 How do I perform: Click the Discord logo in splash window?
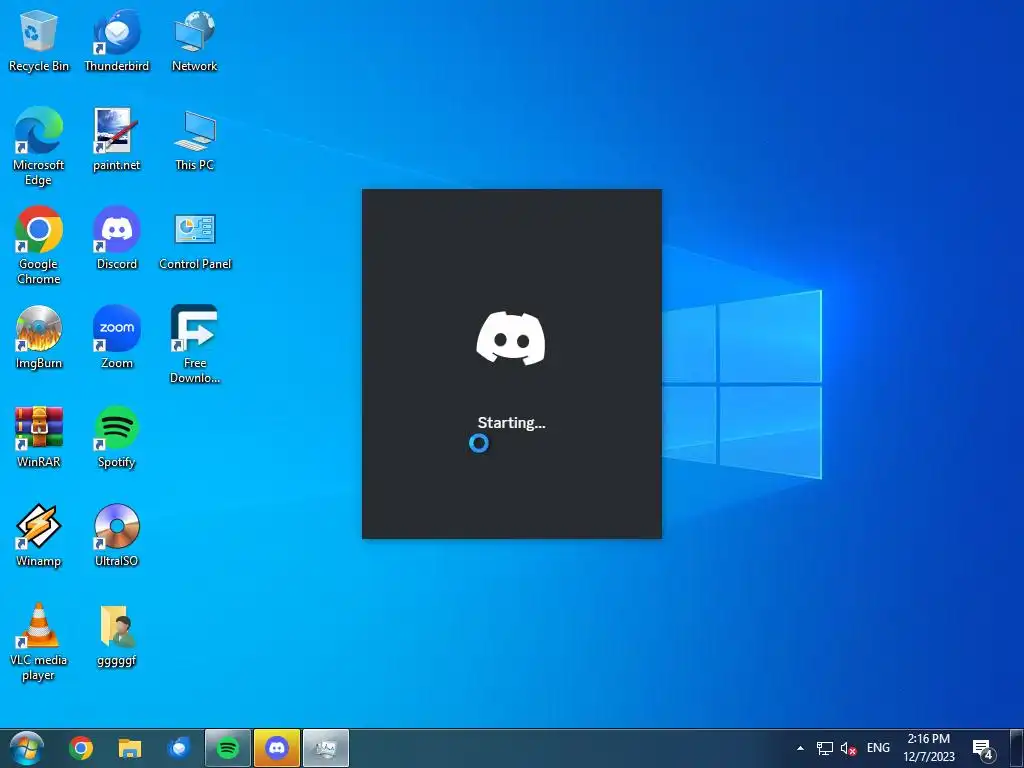click(x=511, y=338)
